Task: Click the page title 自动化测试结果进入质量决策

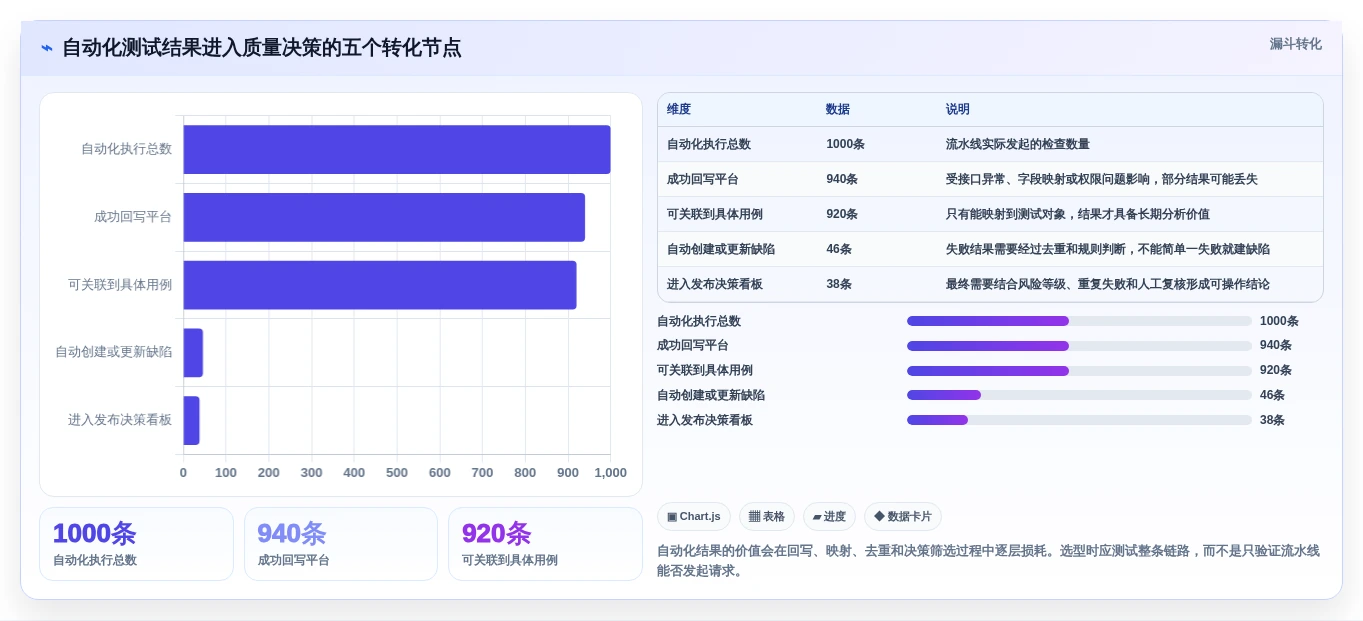Action: click(x=262, y=48)
